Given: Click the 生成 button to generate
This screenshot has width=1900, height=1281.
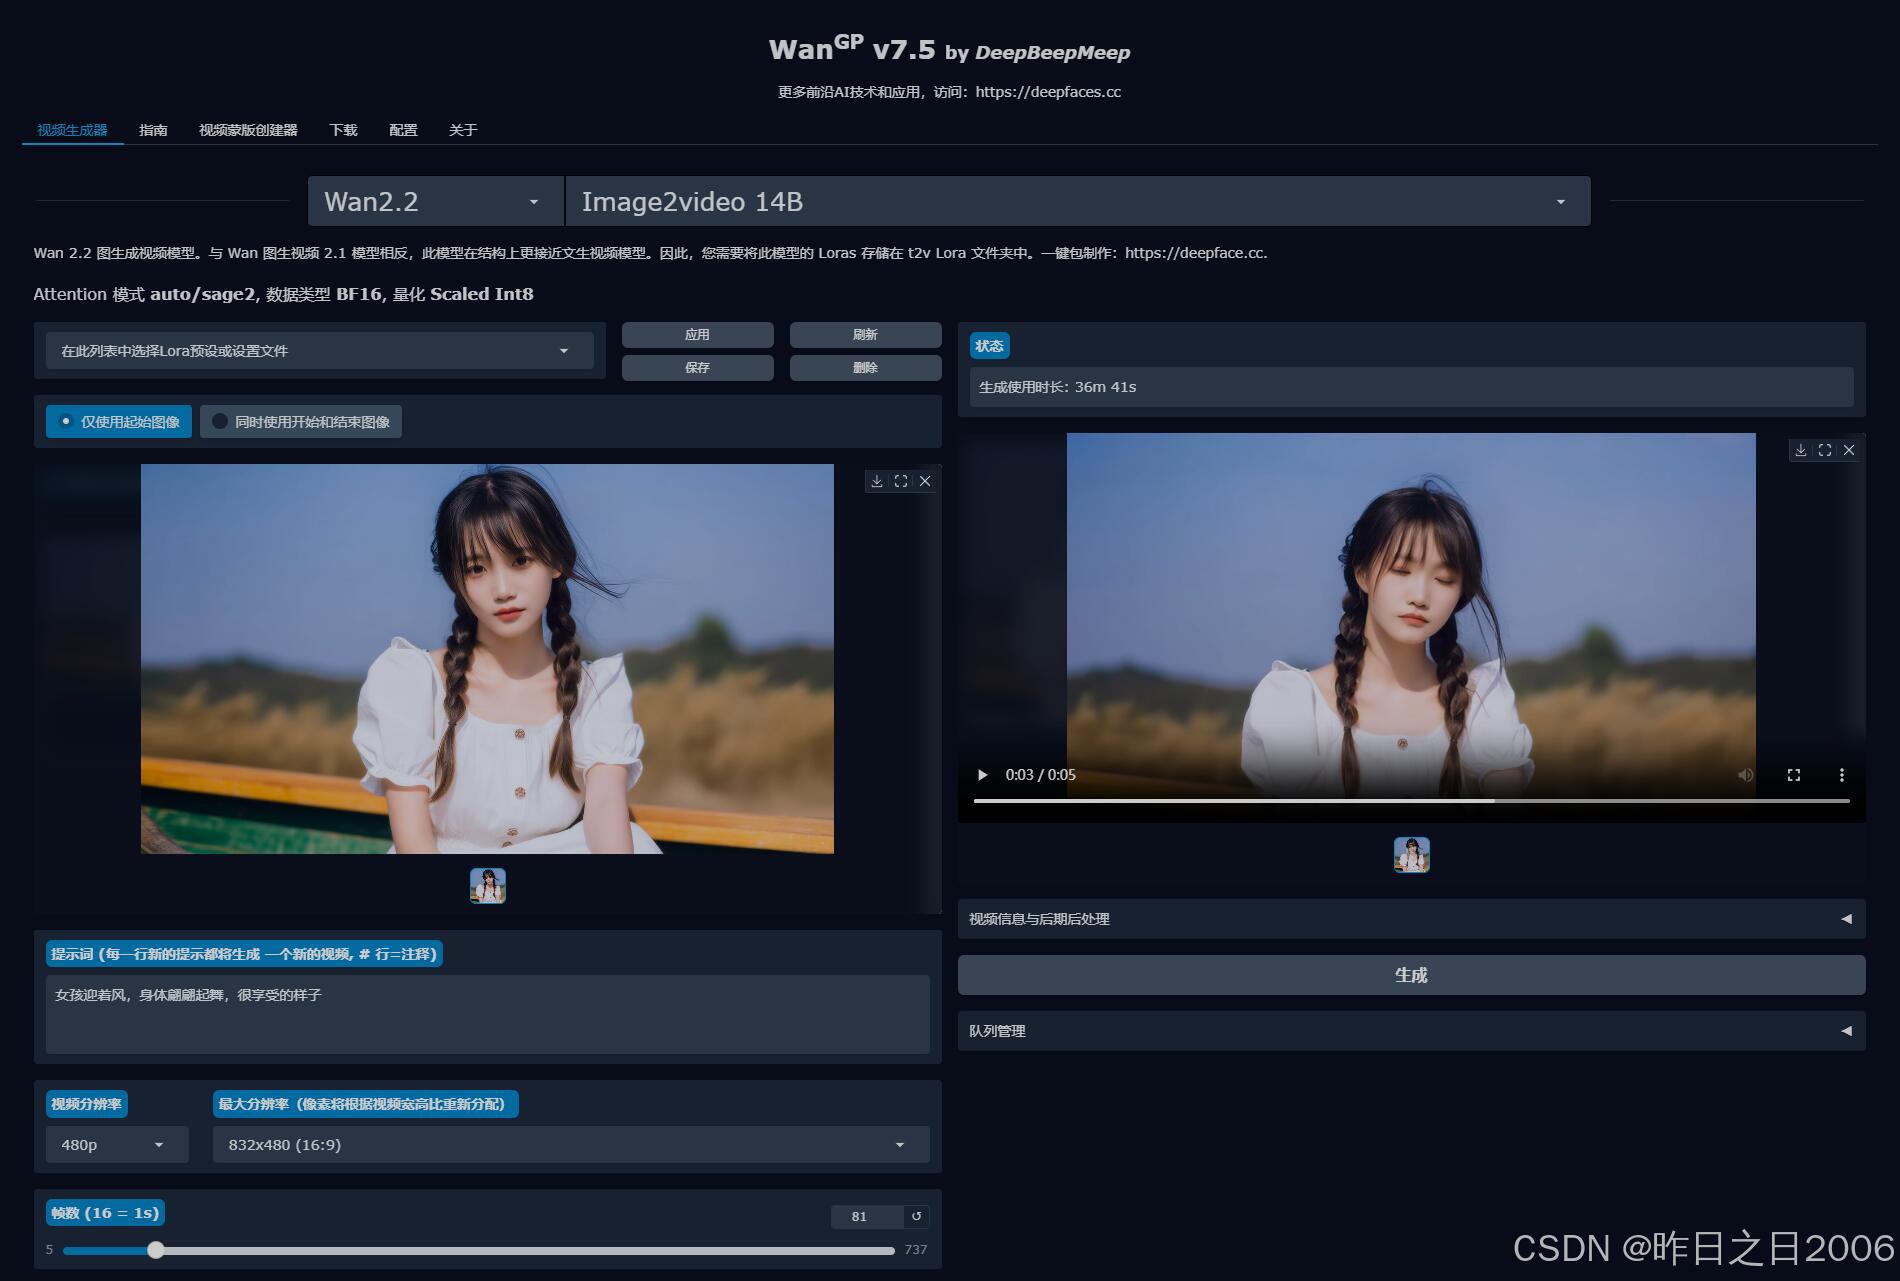Looking at the screenshot, I should (1411, 975).
